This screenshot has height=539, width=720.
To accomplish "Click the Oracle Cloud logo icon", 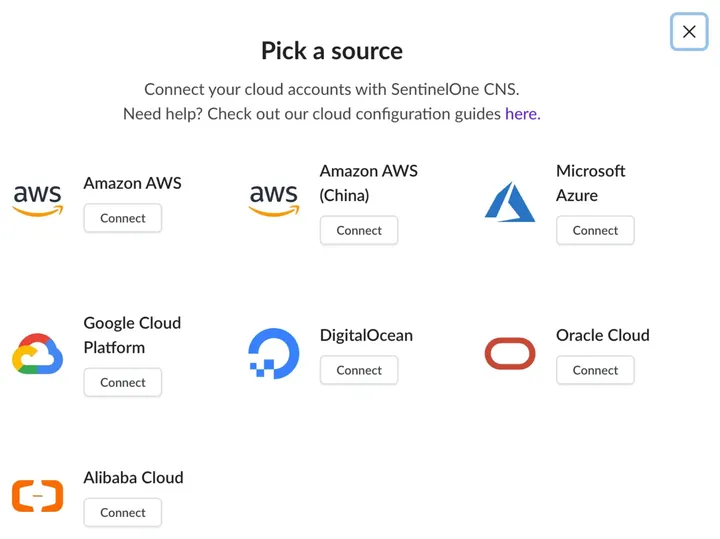I will (x=510, y=353).
